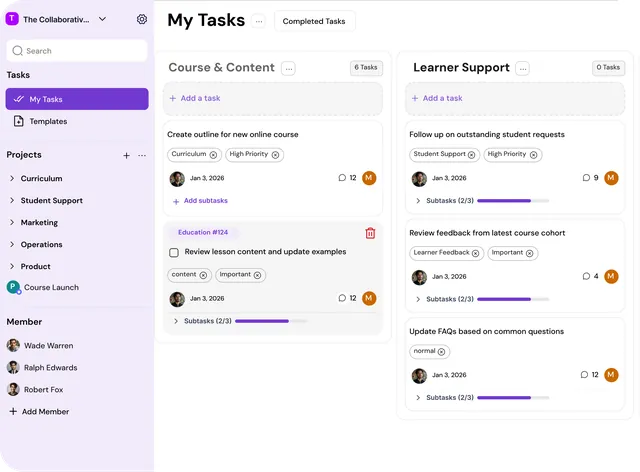Click the Course Launch P avatar icon
This screenshot has height=472, width=640.
pyautogui.click(x=13, y=287)
